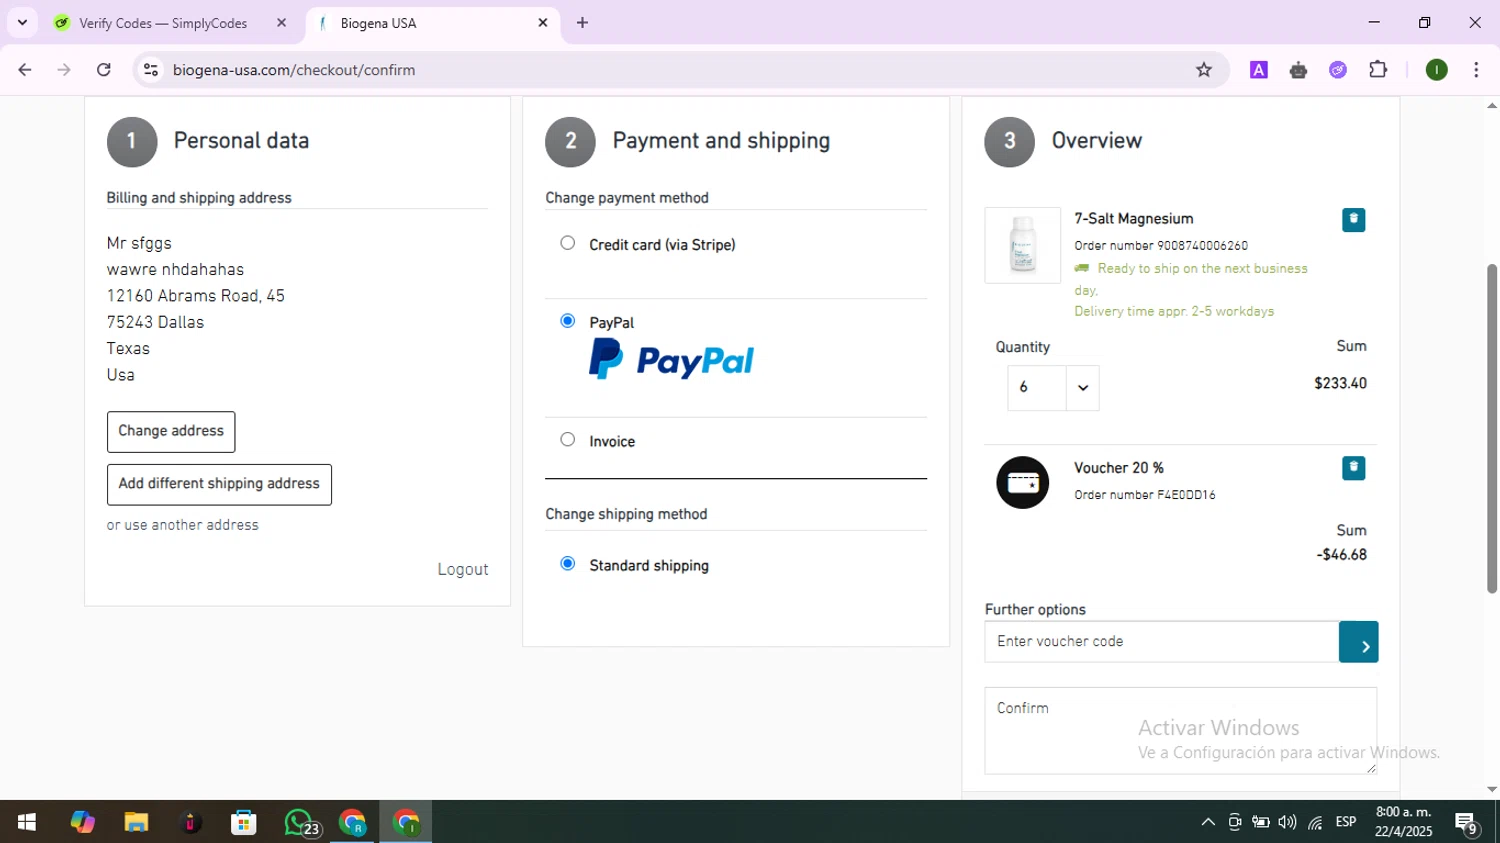Remove 7-Salt Magnesium item with trash icon

pyautogui.click(x=1353, y=219)
